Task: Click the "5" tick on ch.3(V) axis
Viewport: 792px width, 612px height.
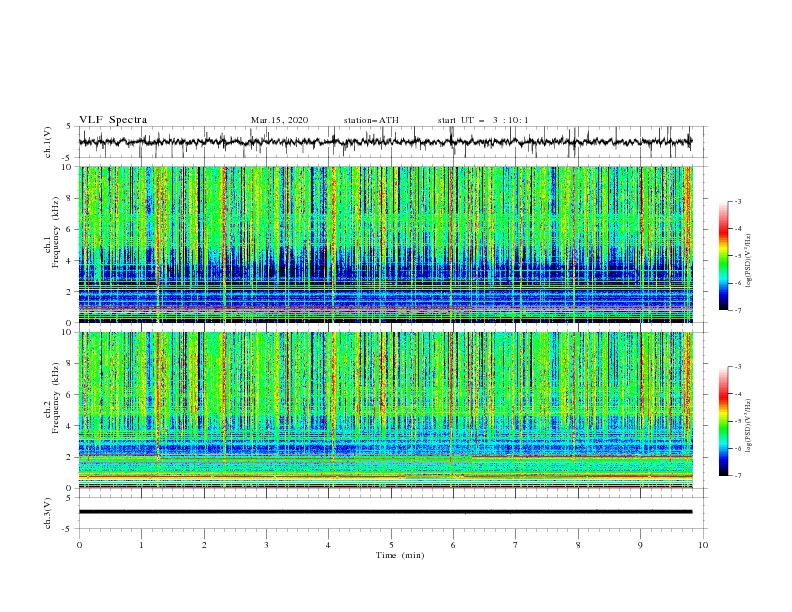Action: pyautogui.click(x=69, y=498)
